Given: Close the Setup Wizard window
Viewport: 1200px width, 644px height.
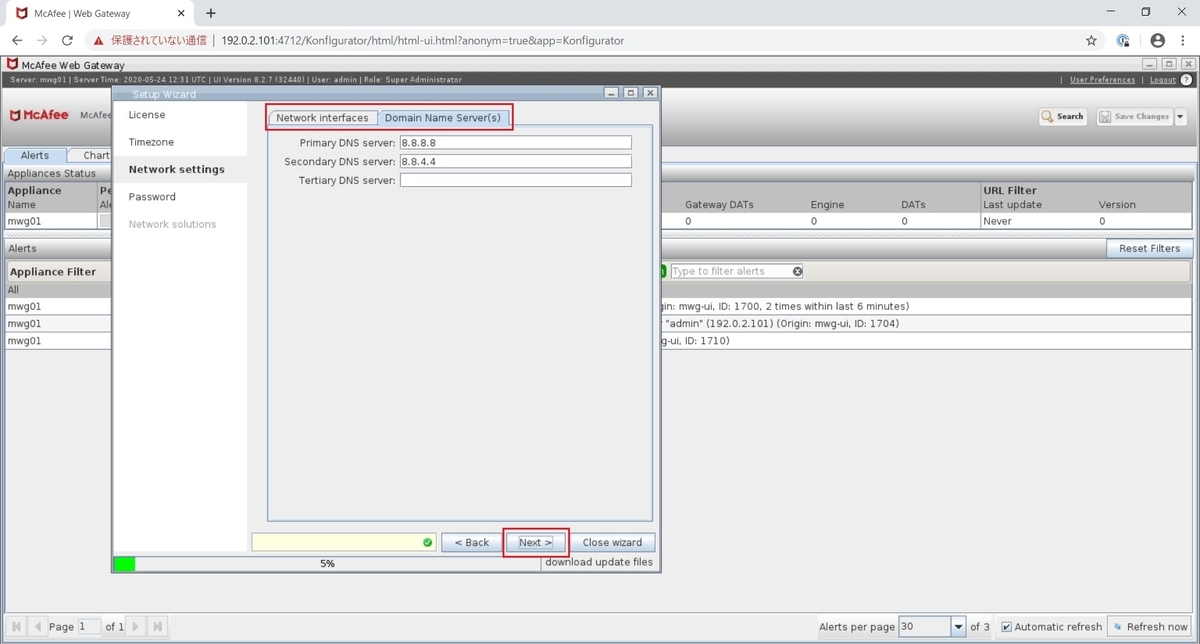Looking at the screenshot, I should (650, 93).
